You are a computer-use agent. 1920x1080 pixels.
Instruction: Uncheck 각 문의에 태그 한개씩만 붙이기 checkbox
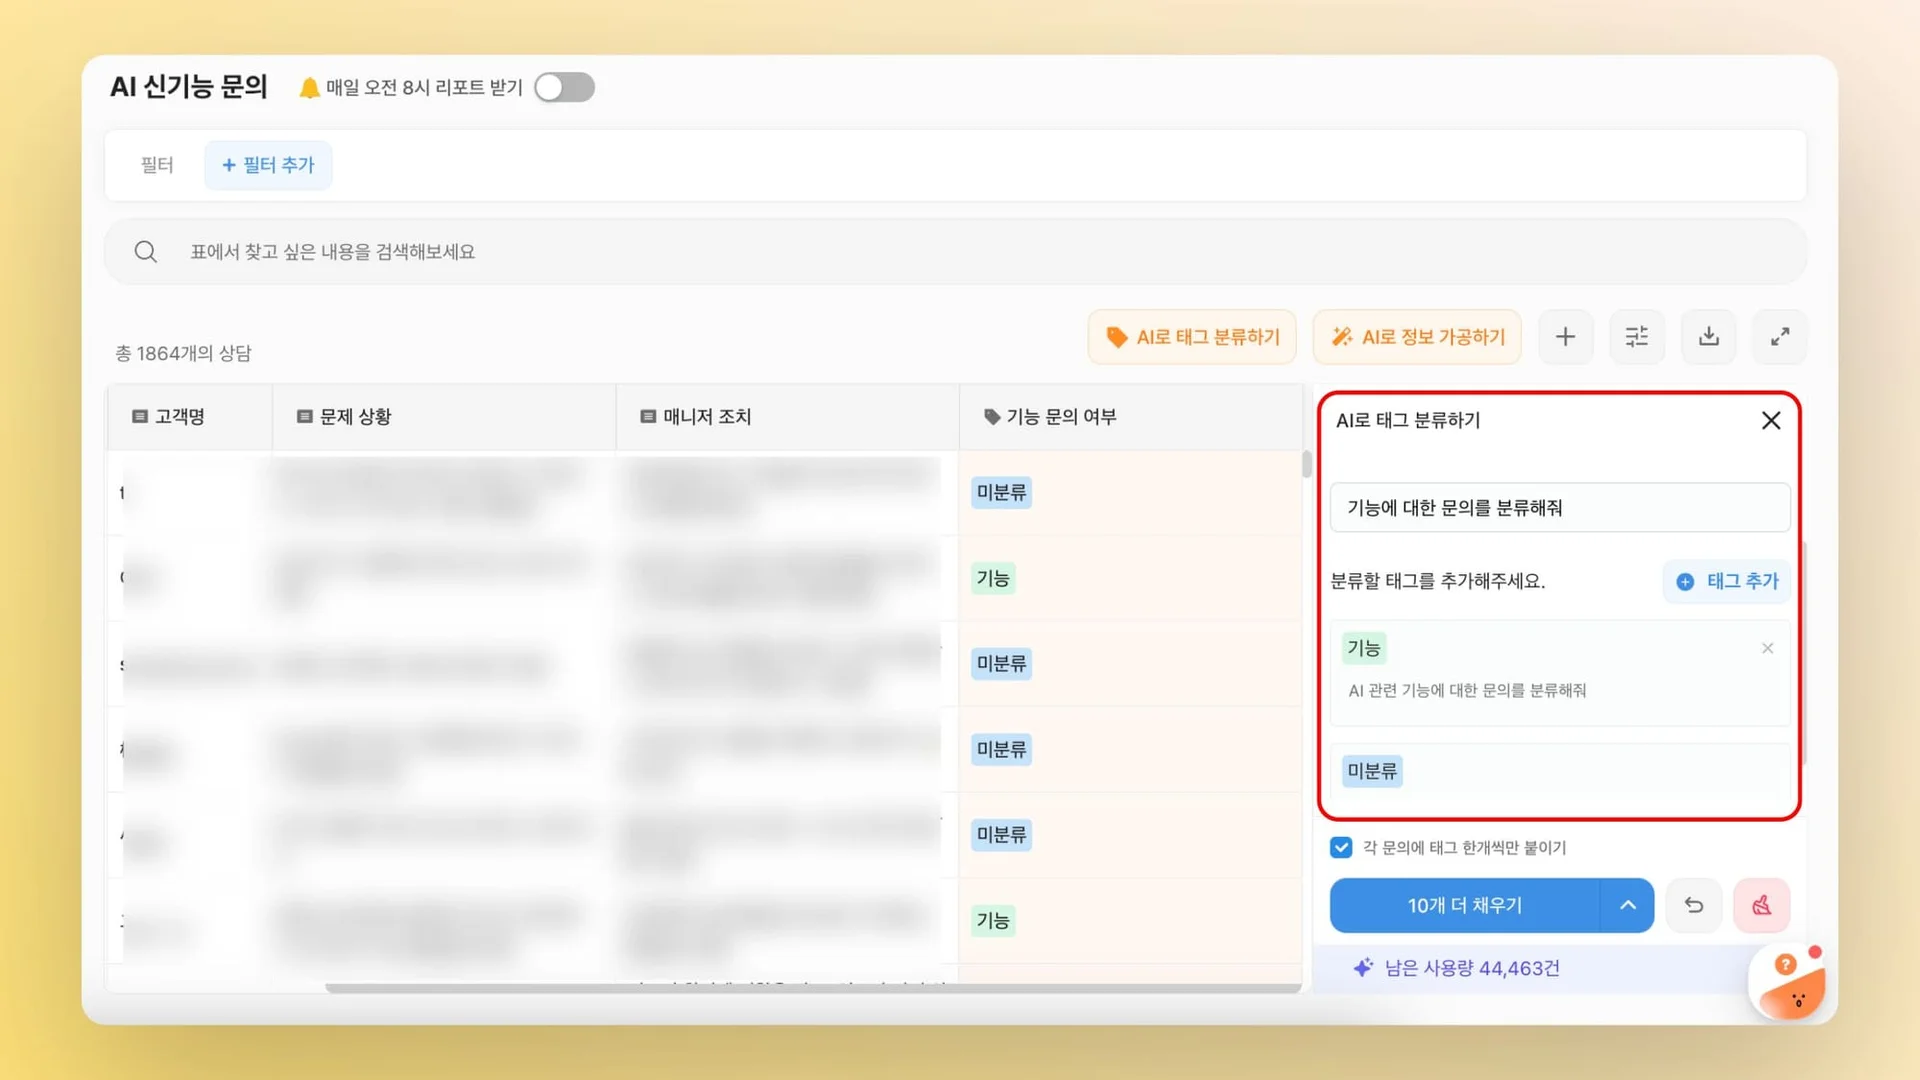(1341, 847)
